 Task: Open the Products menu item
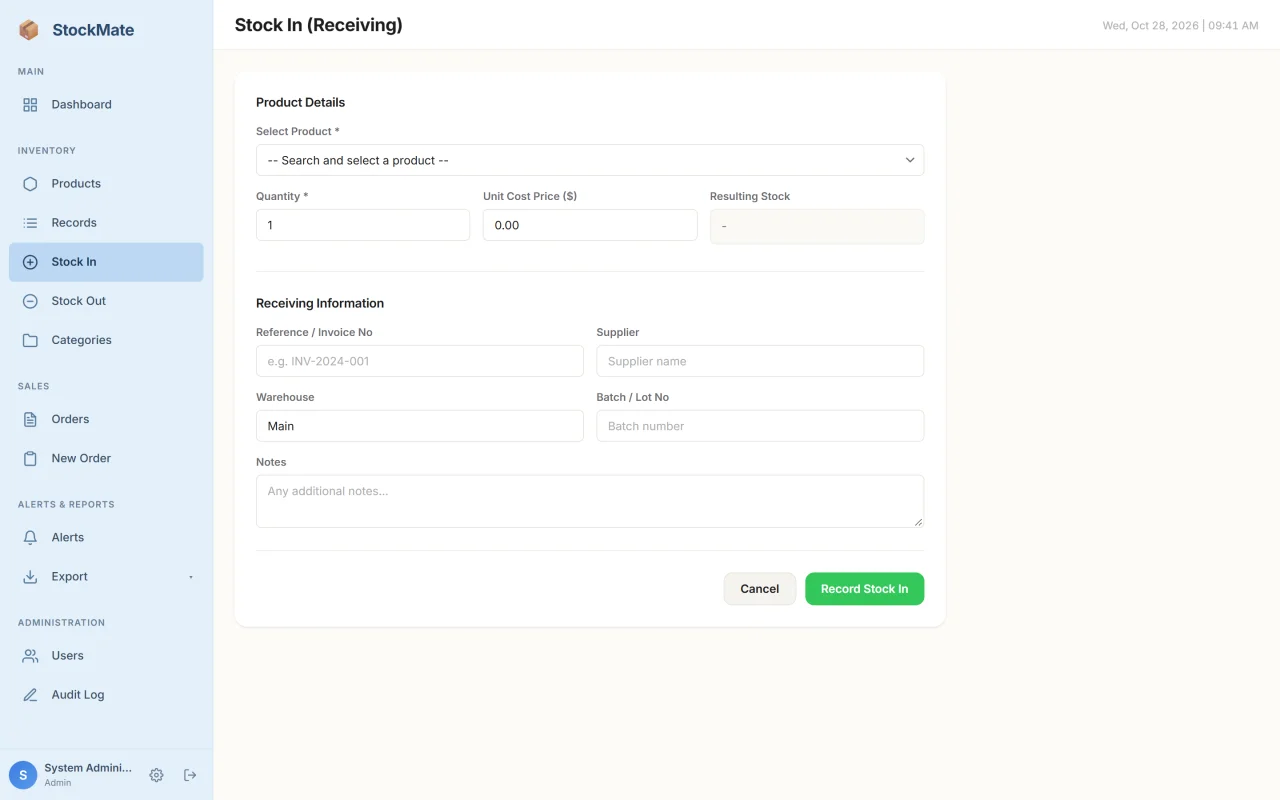[x=106, y=184]
